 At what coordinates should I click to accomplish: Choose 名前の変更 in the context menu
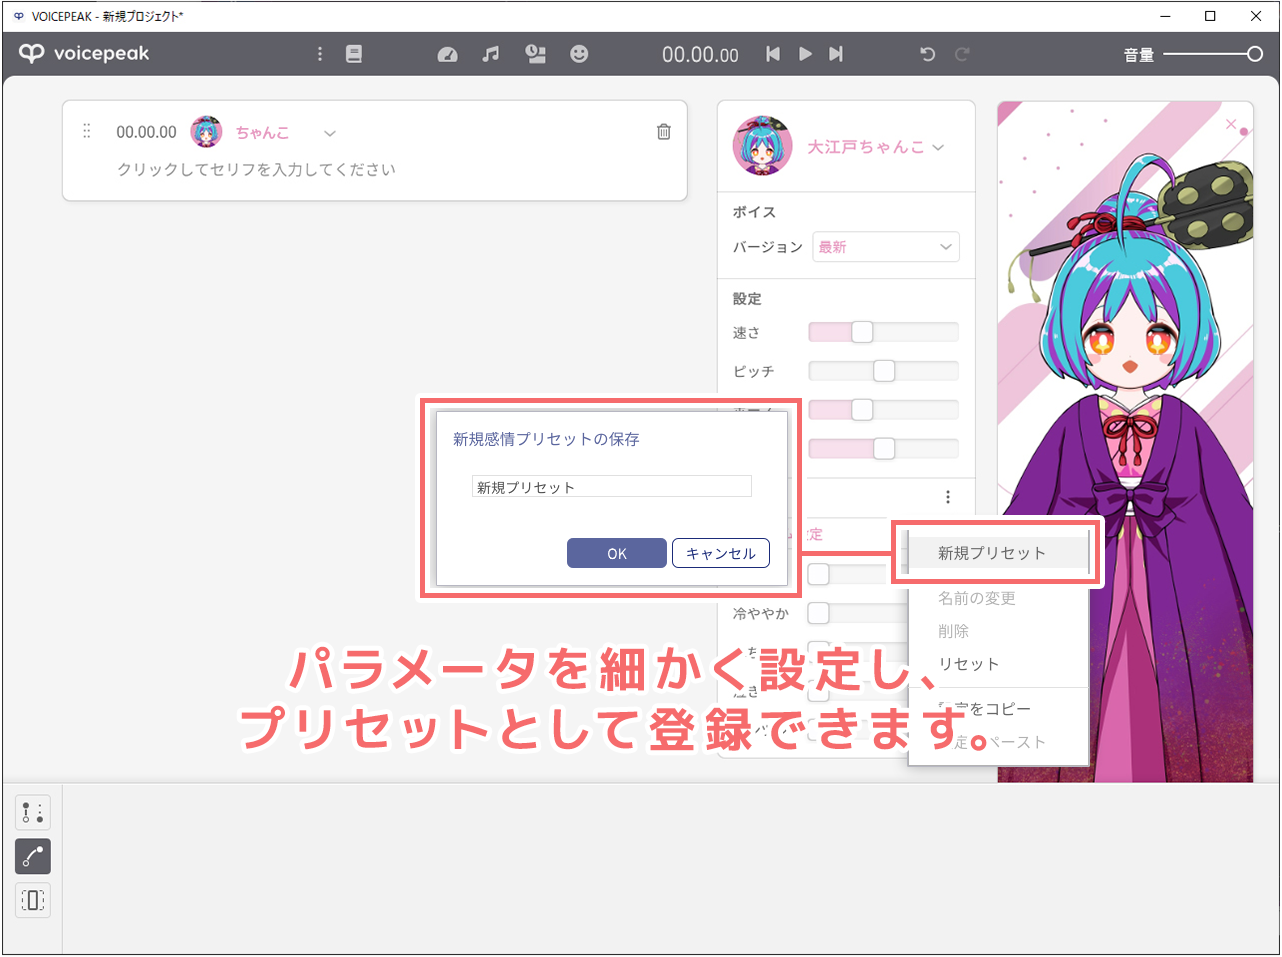[977, 598]
